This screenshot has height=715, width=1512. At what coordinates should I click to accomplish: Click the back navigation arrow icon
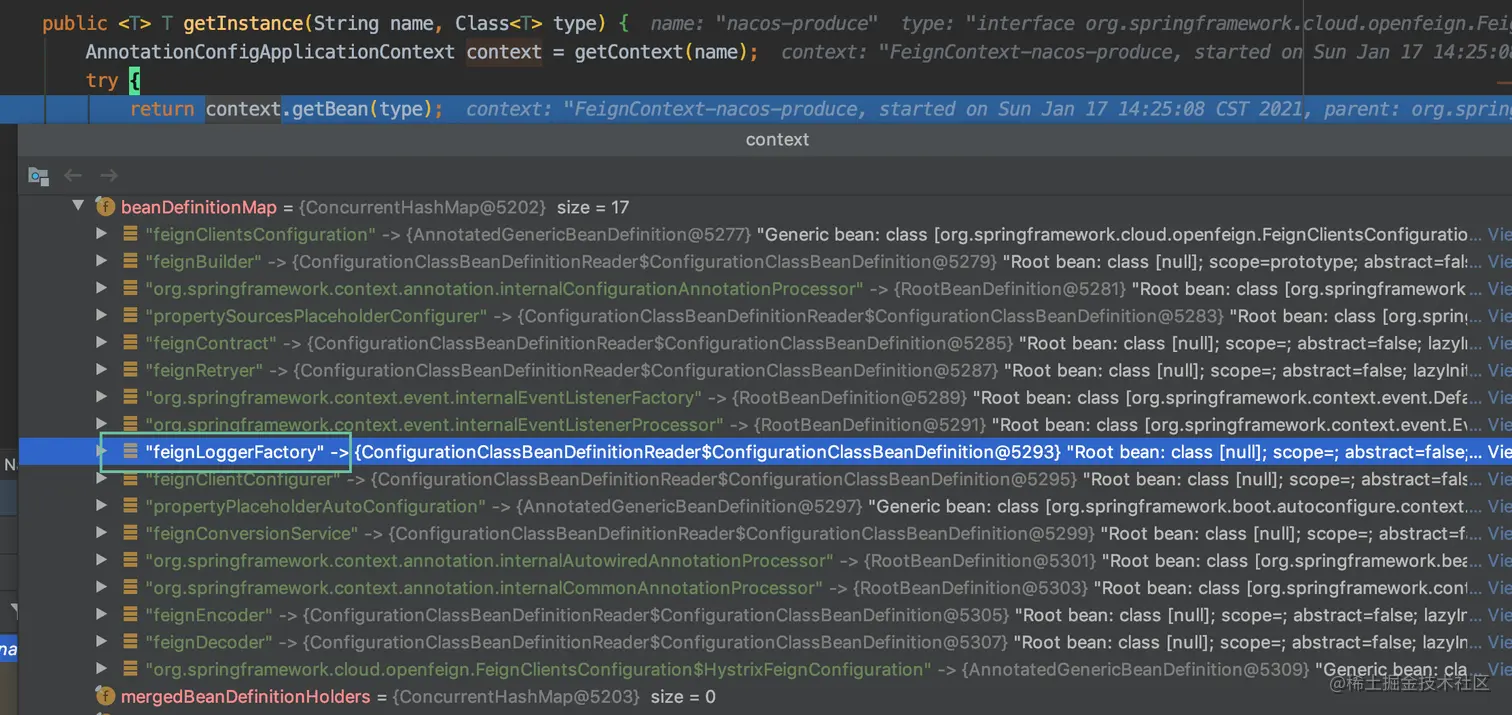pos(73,175)
